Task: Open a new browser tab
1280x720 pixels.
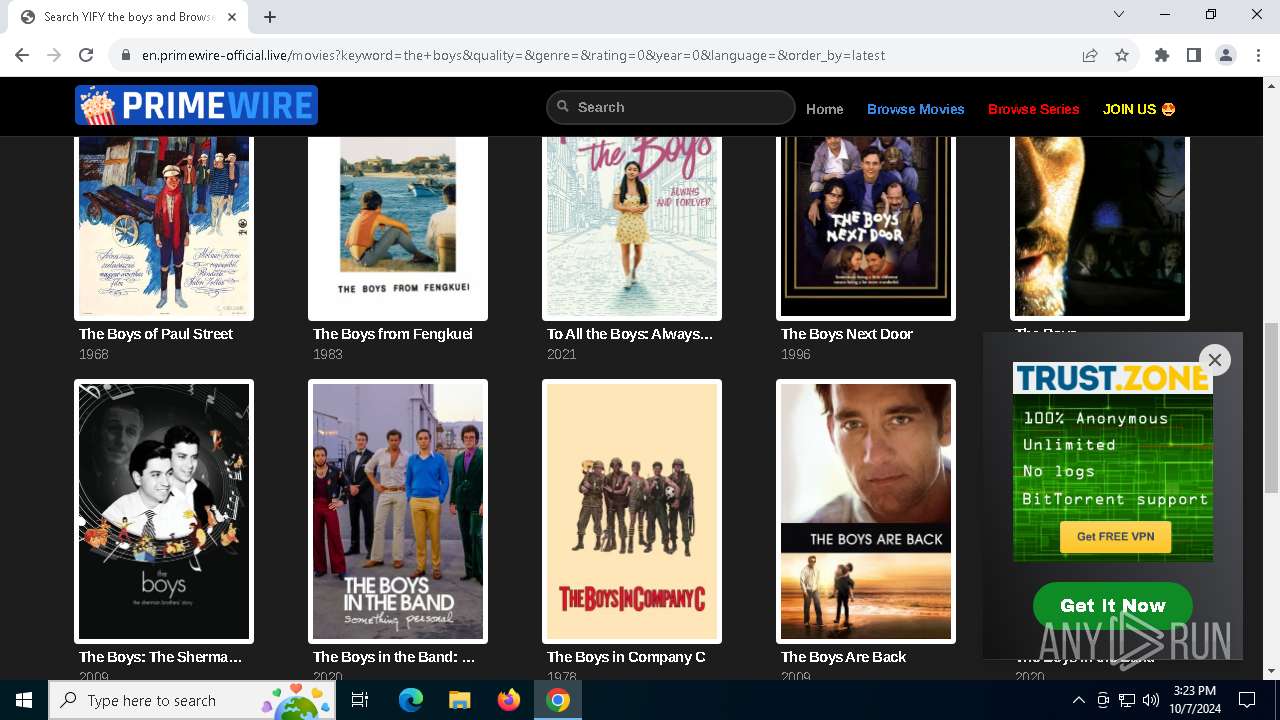Action: (x=270, y=17)
